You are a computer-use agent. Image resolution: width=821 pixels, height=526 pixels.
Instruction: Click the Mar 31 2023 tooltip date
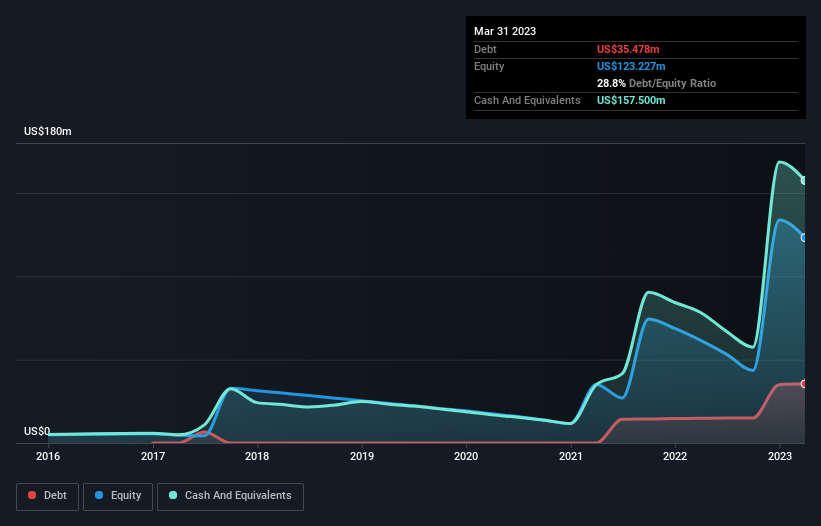(505, 31)
